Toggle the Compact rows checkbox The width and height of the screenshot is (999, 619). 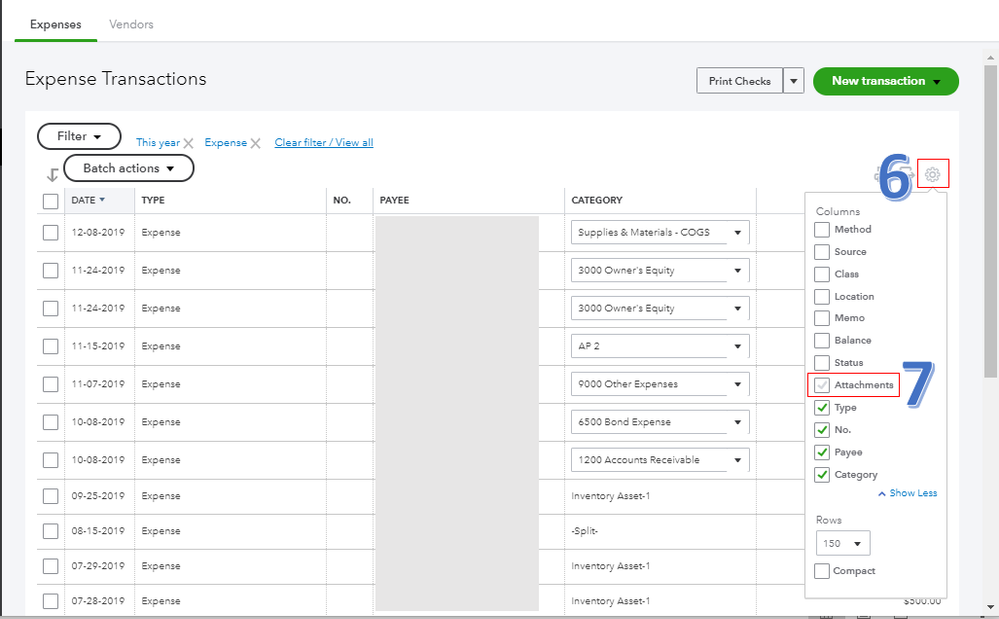coord(822,570)
